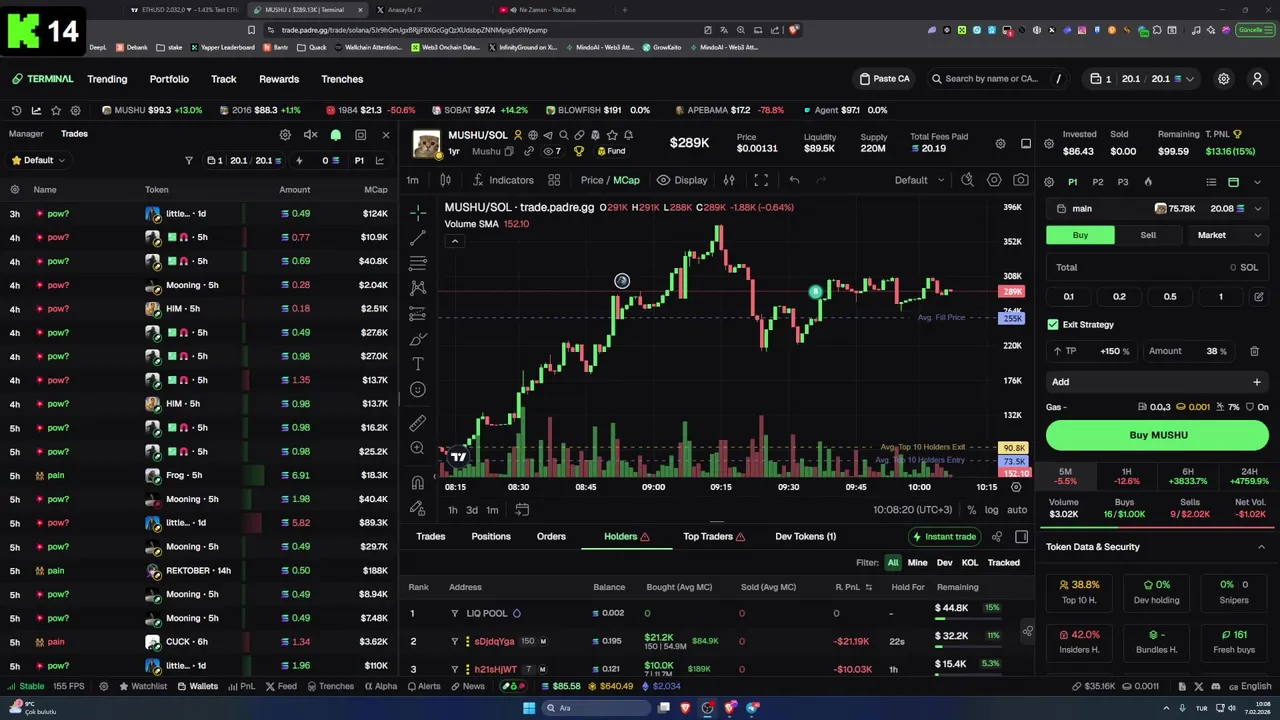Click the Total SOL amount input

click(x=1157, y=268)
